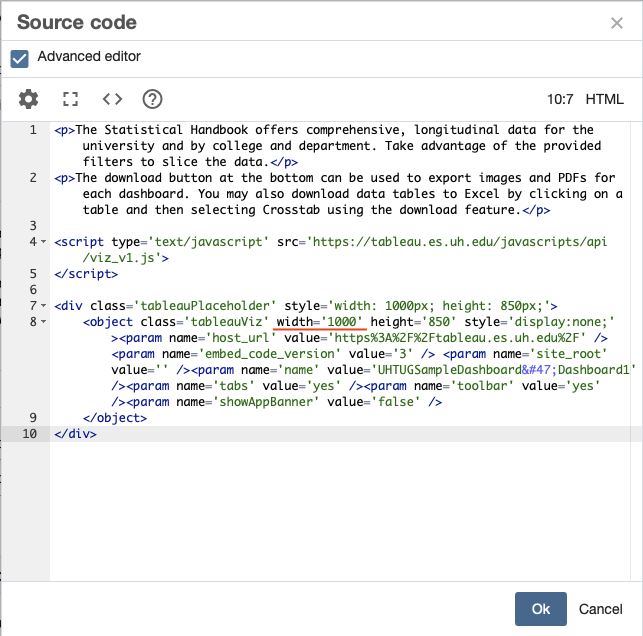Select line number 1 in gutter
The height and width of the screenshot is (636, 643).
[33, 130]
